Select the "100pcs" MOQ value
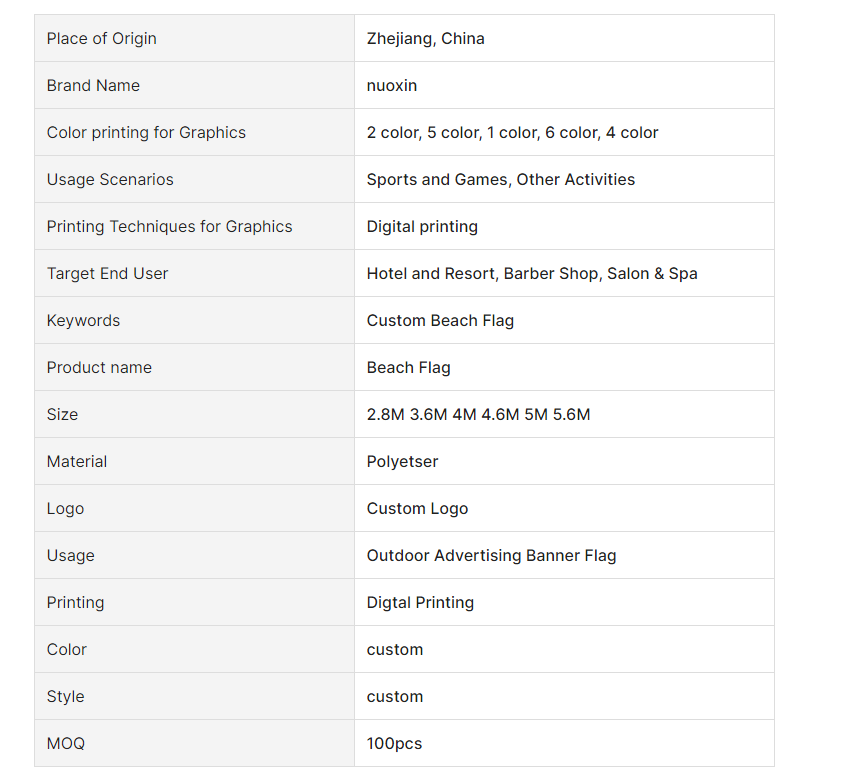Viewport: 854px width, 774px height. point(394,744)
